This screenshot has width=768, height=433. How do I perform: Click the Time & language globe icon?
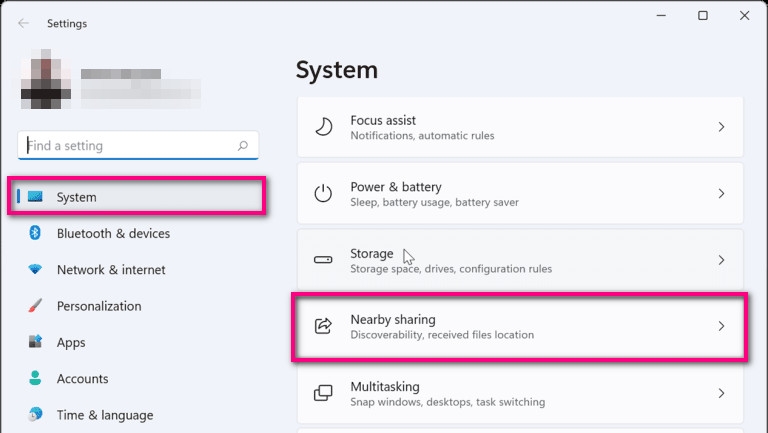pos(35,414)
